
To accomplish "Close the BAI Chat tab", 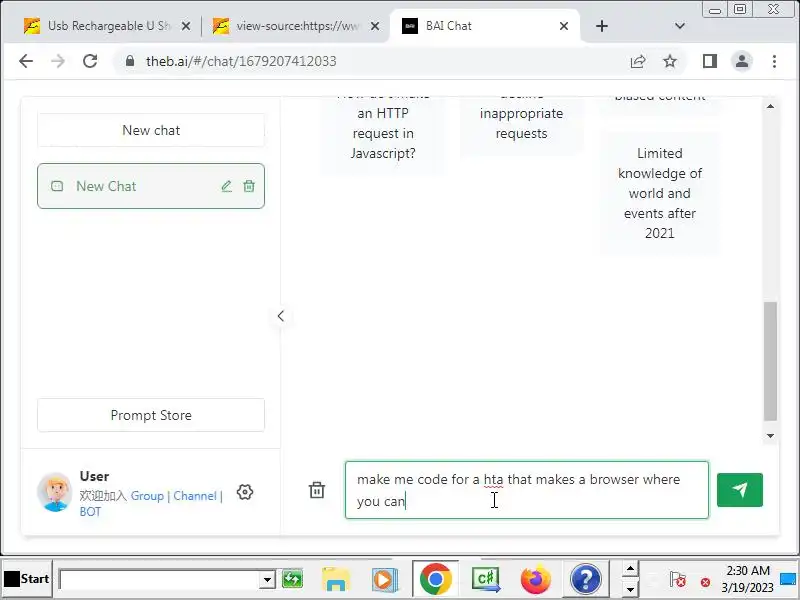I will click(x=564, y=26).
